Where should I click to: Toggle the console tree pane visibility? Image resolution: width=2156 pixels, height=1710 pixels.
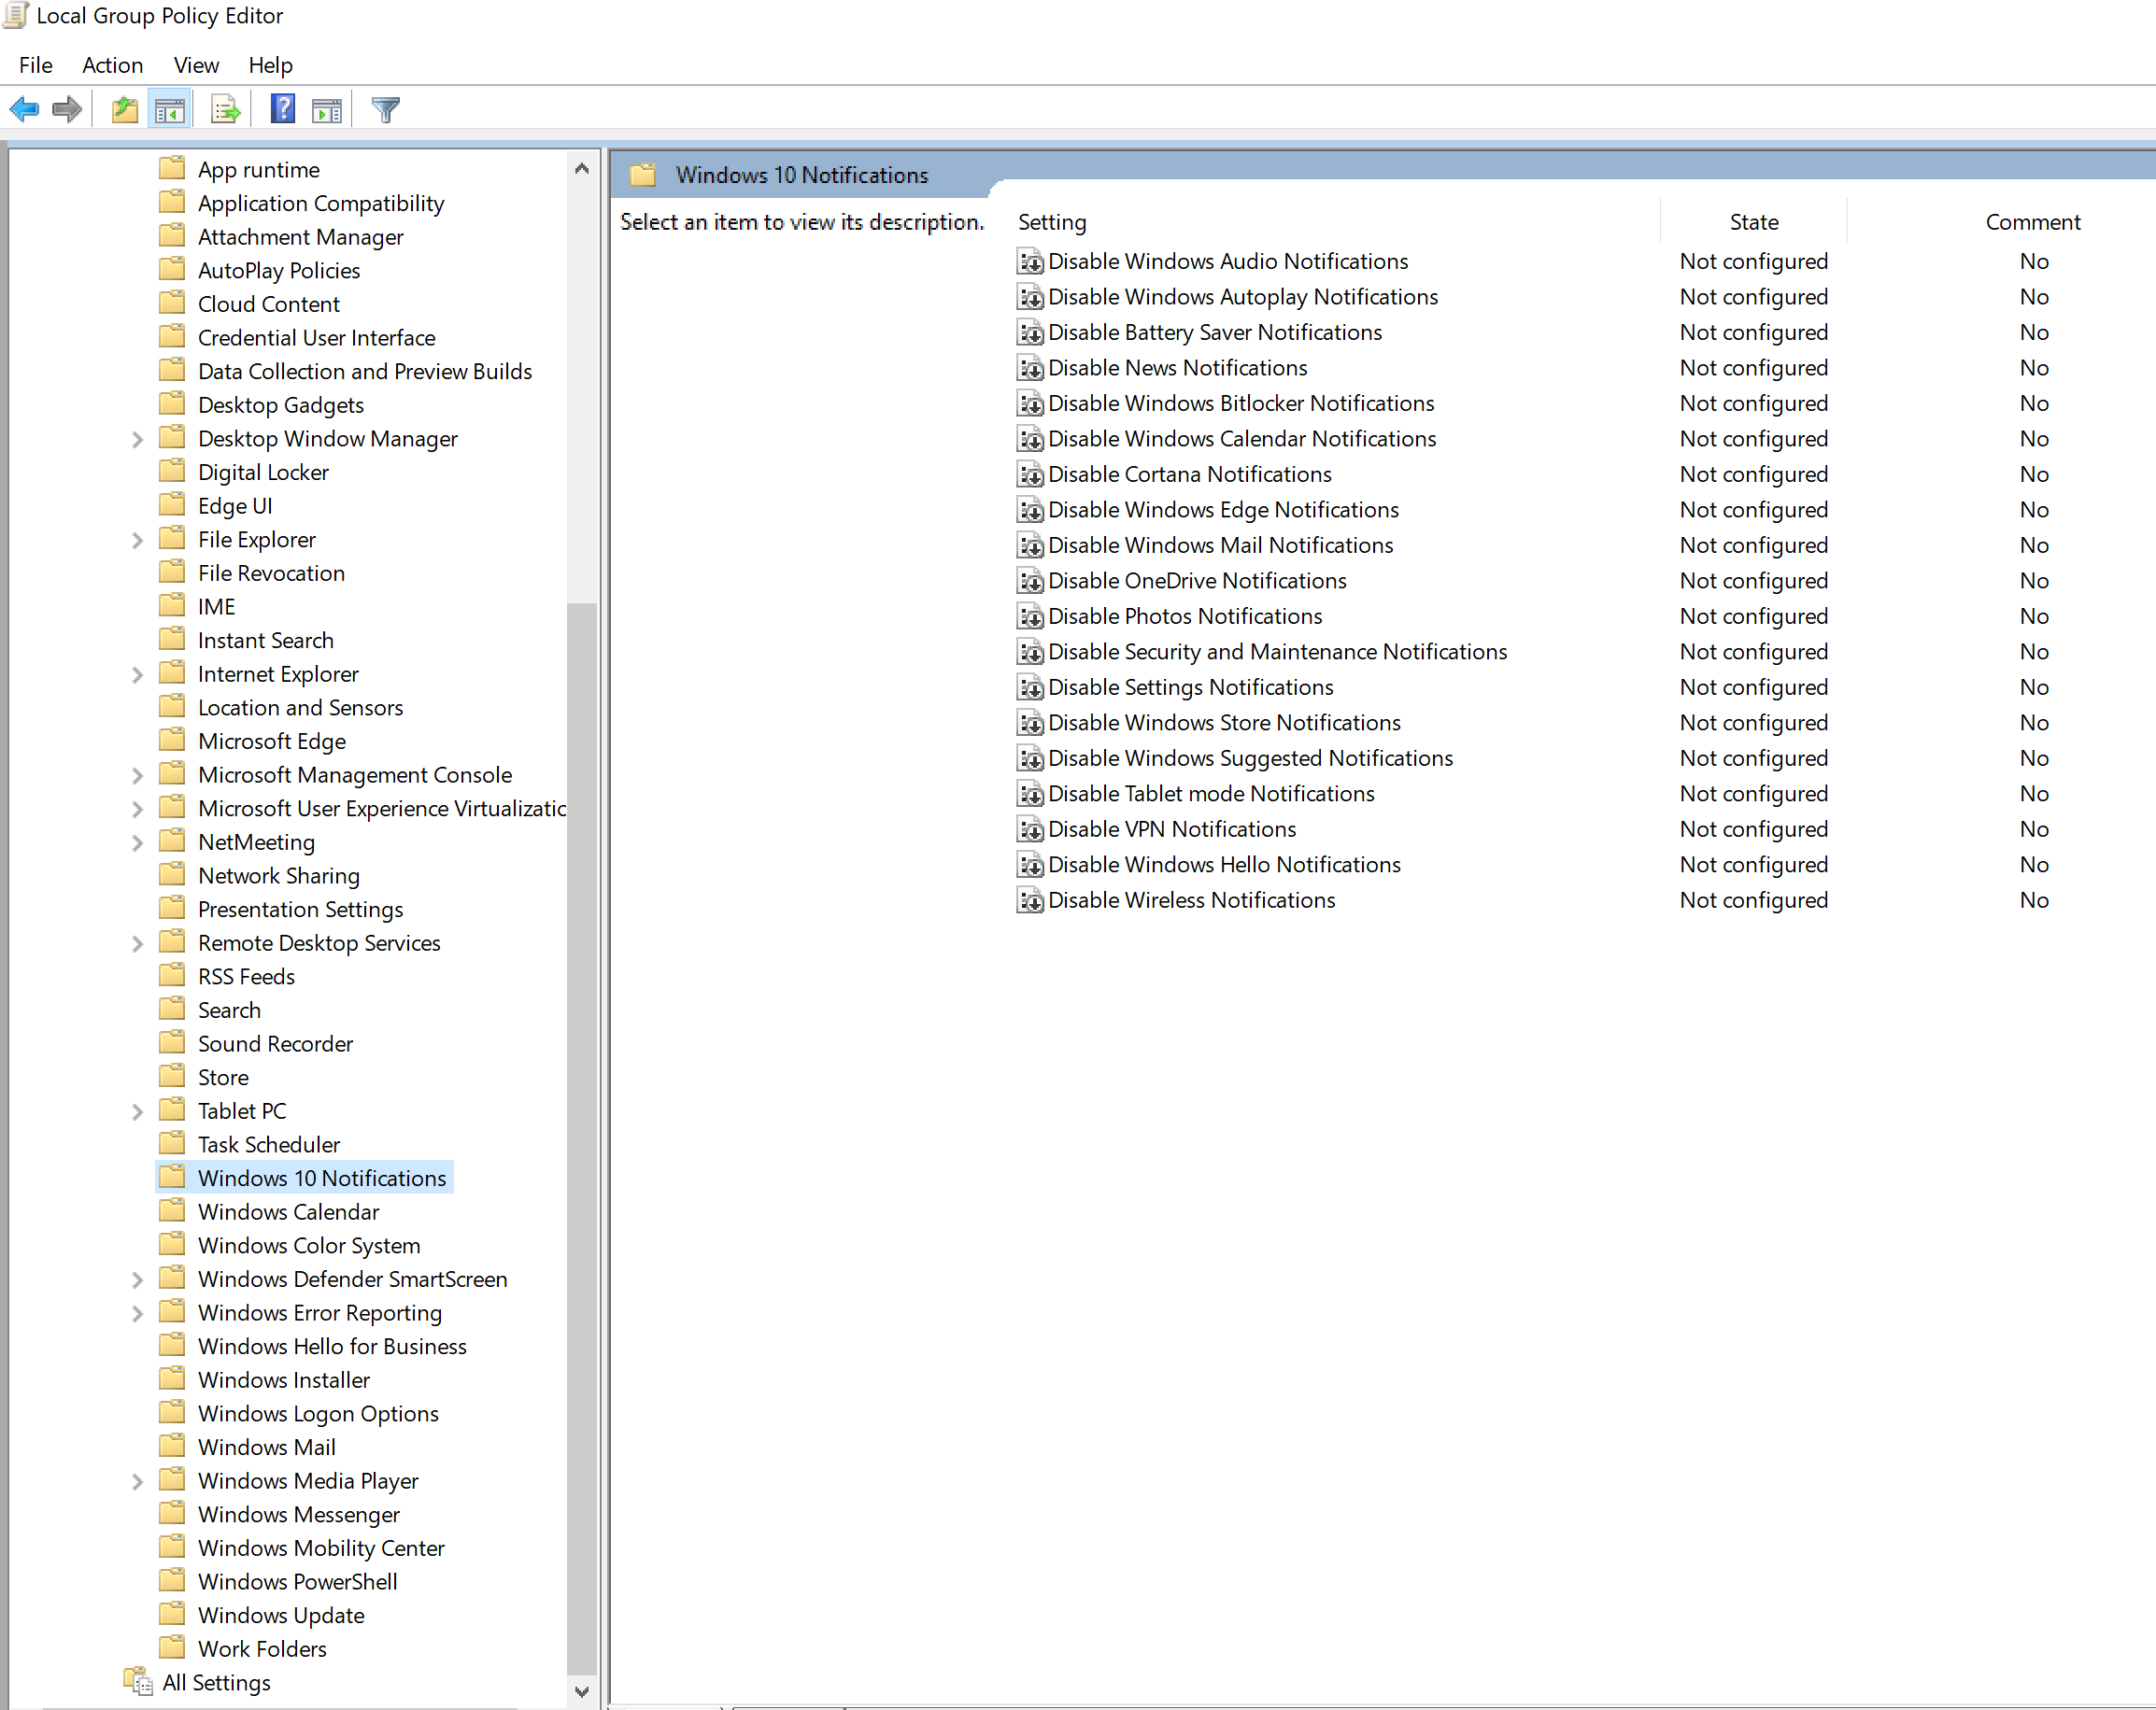point(170,109)
